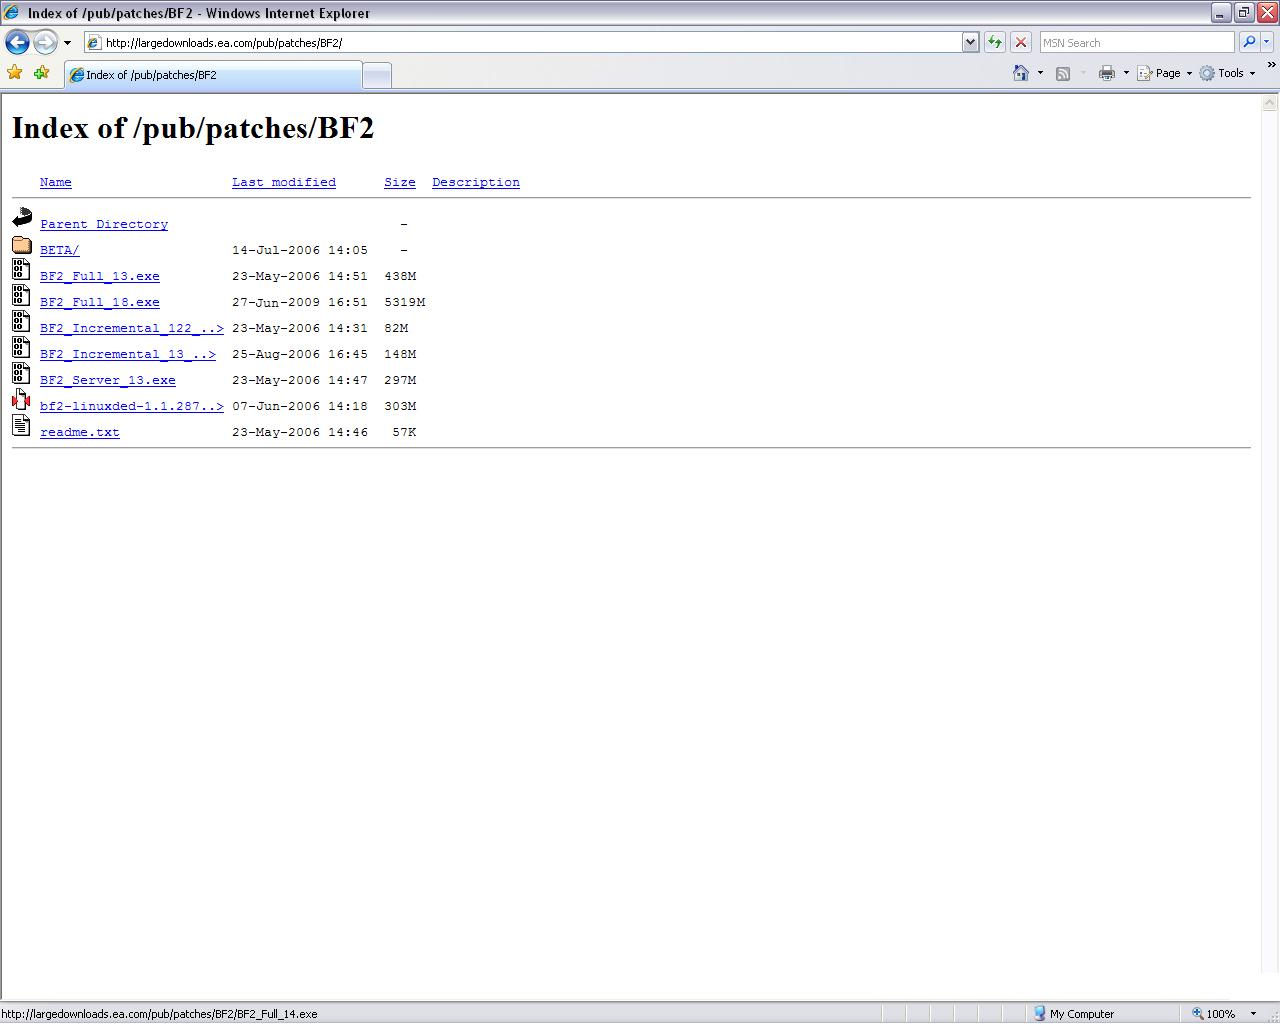
Task: Open the Tools menu
Action: click(x=1227, y=73)
